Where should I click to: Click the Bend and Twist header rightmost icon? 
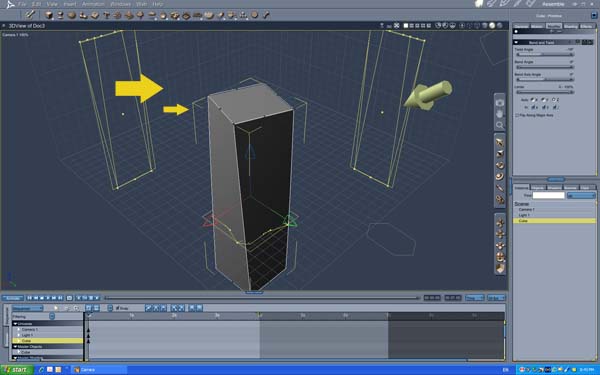coord(589,42)
